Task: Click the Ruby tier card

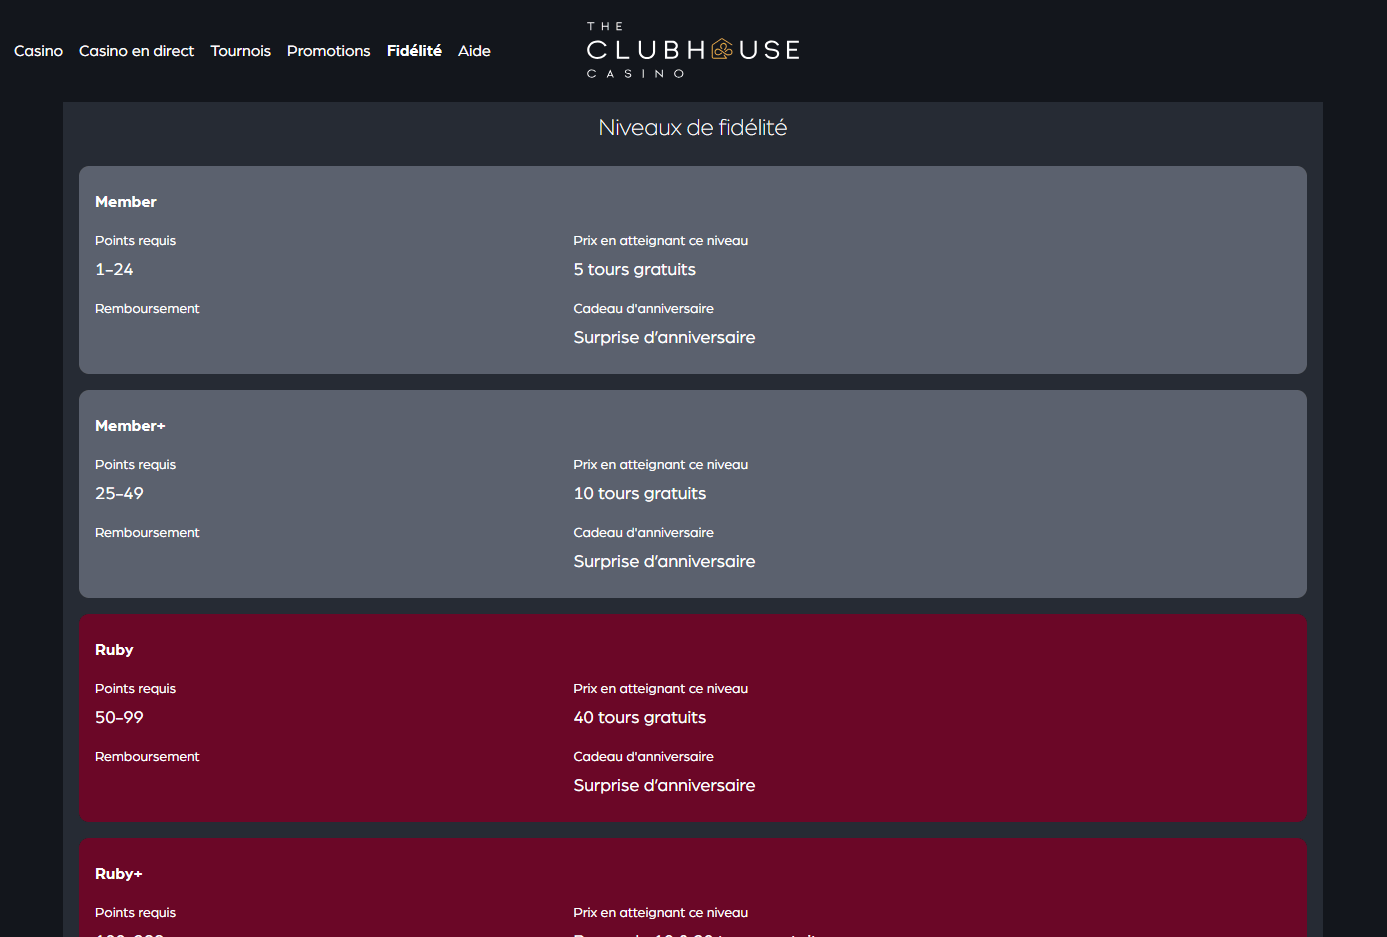Action: click(x=693, y=718)
